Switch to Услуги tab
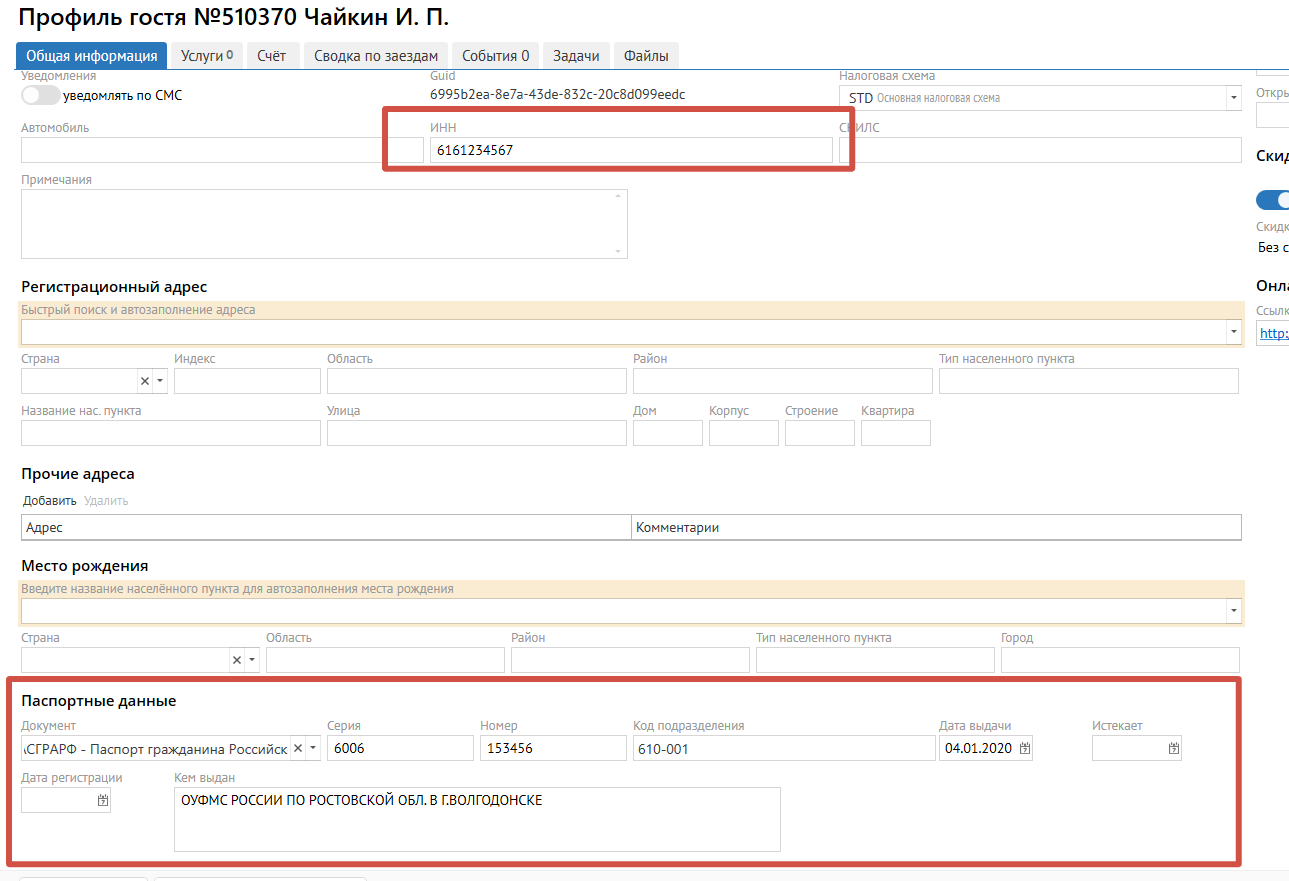The image size is (1289, 881). (207, 56)
